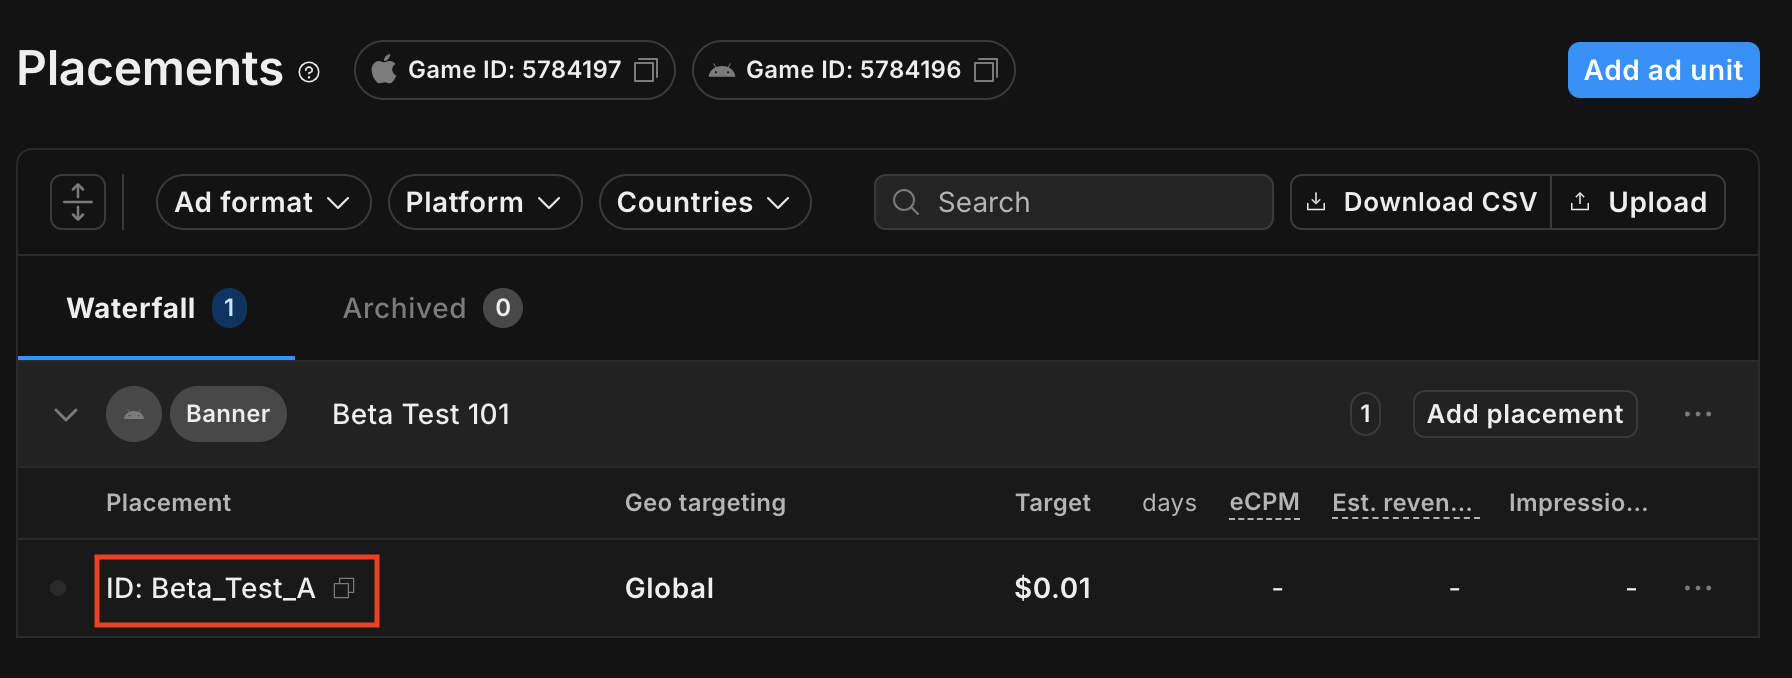This screenshot has height=678, width=1792.
Task: Click the Add placement button
Action: pyautogui.click(x=1524, y=414)
